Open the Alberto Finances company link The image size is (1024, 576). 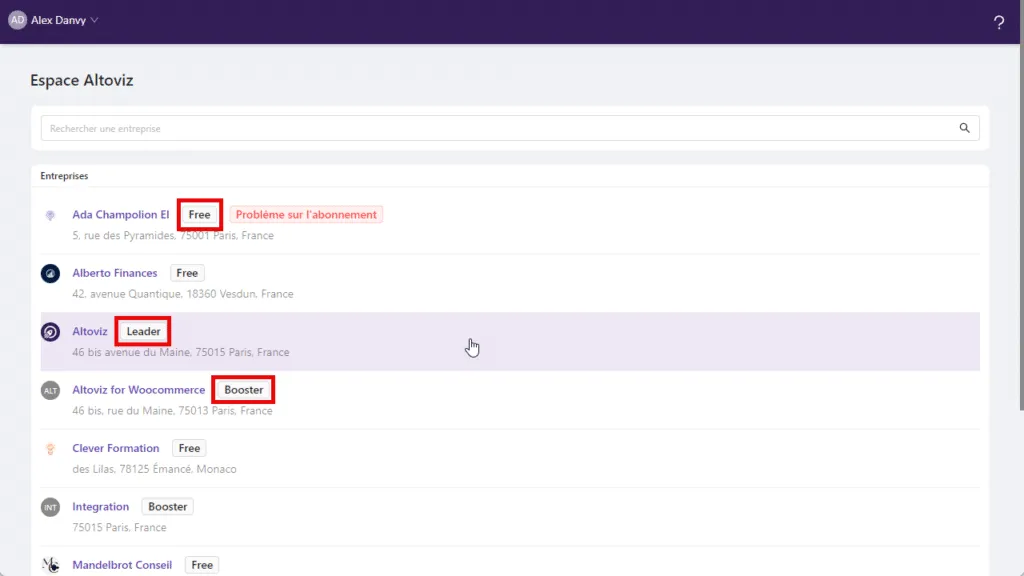click(114, 273)
